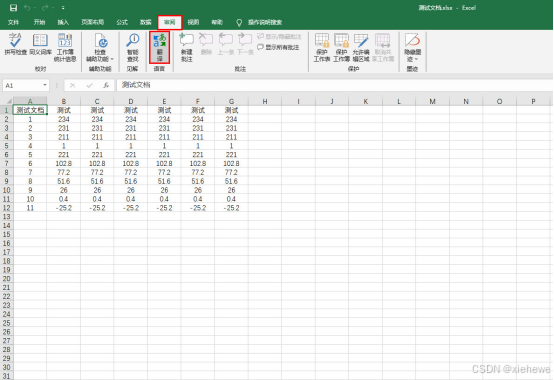554x380 pixels.
Task: Switch to the 视图 View tab
Action: coord(193,22)
